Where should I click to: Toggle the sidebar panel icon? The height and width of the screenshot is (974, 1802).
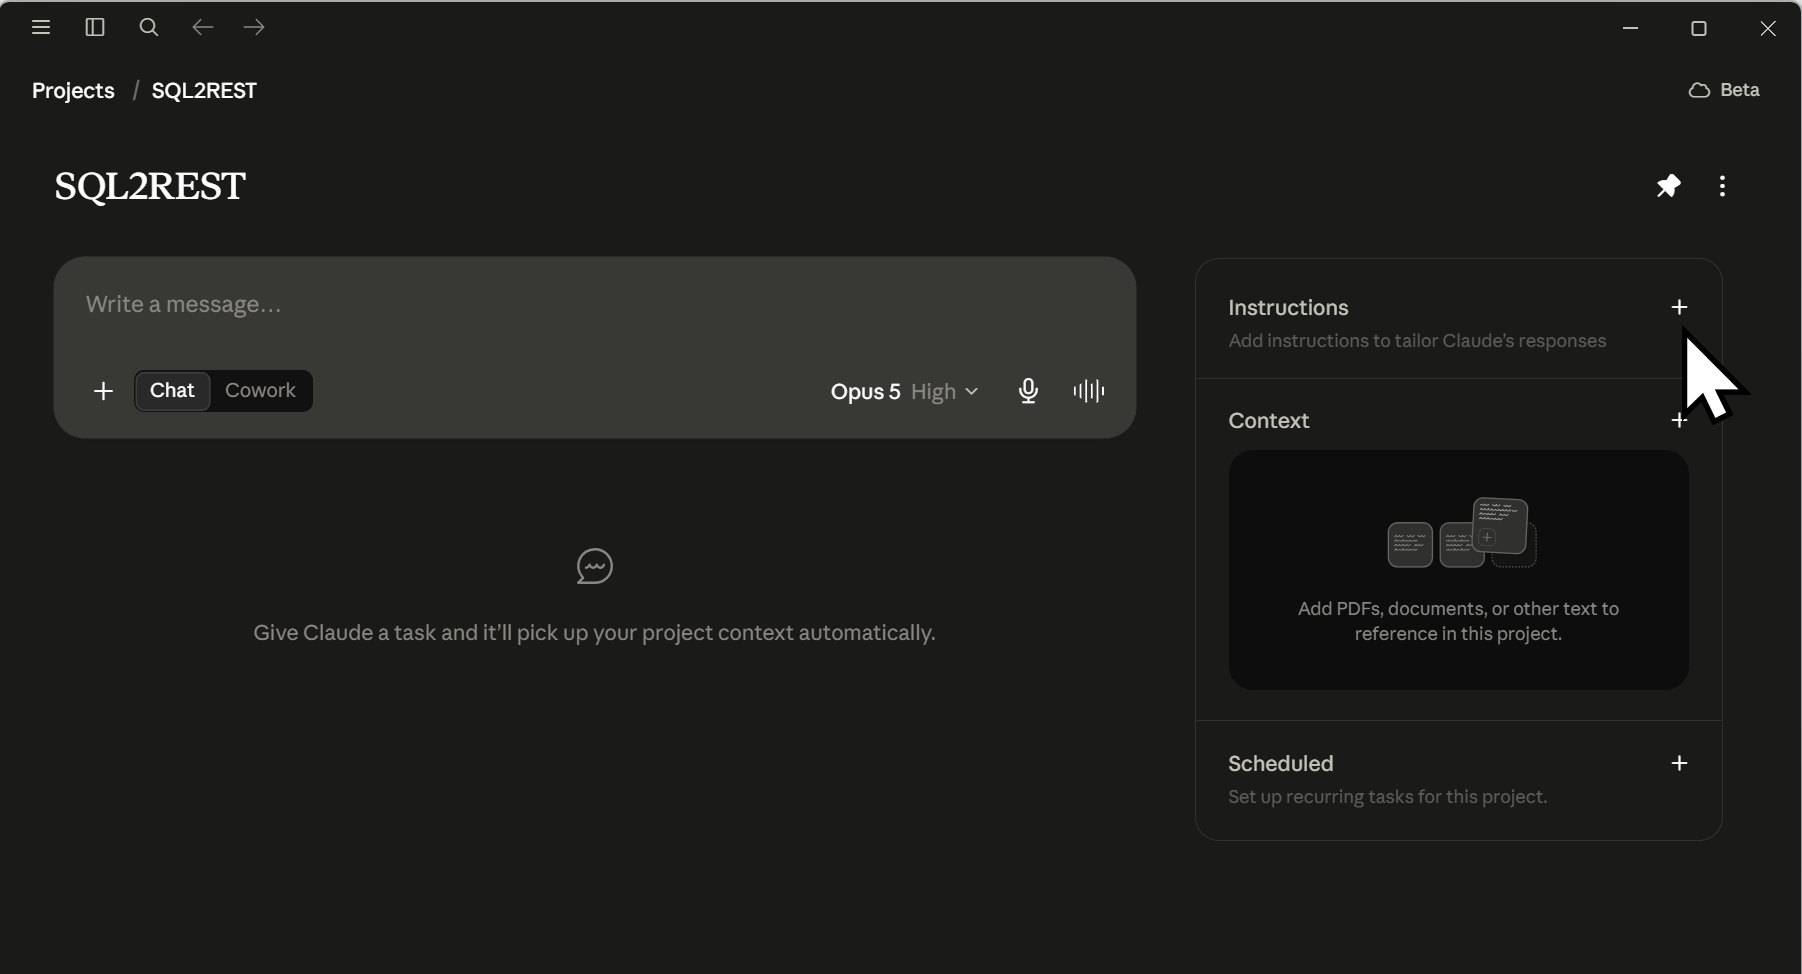(95, 28)
